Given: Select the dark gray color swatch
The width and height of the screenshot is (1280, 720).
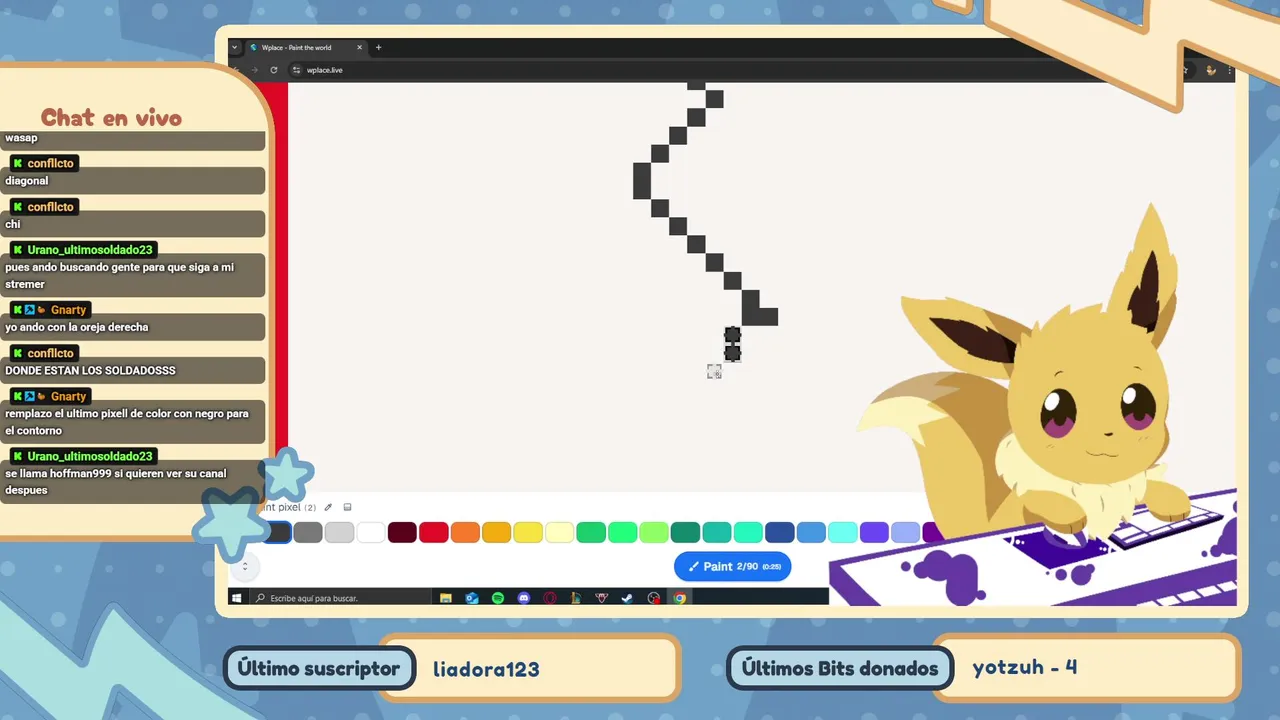Looking at the screenshot, I should pos(279,532).
